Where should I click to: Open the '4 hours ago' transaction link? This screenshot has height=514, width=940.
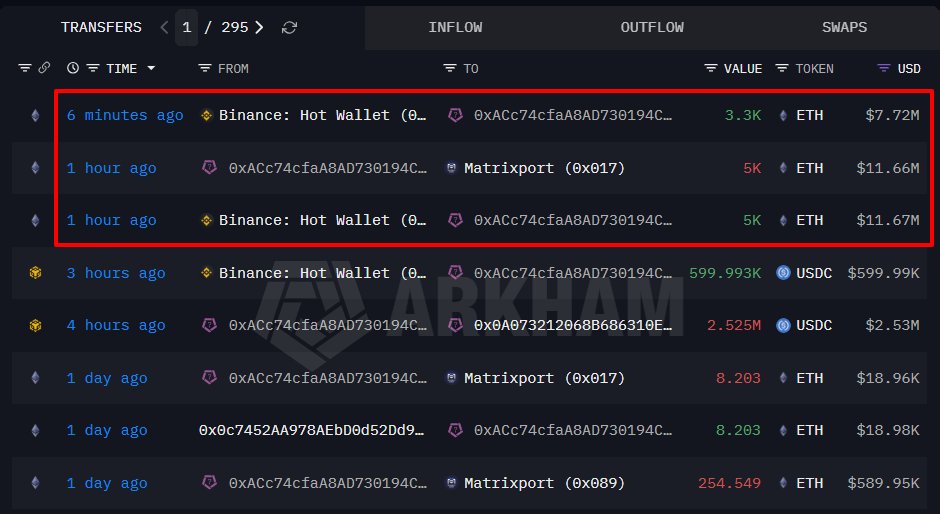[116, 326]
